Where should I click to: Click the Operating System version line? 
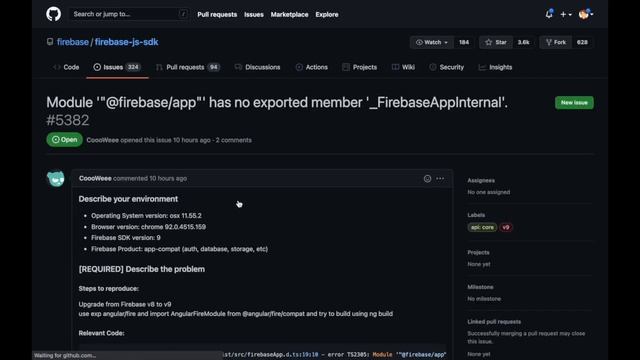pyautogui.click(x=146, y=216)
